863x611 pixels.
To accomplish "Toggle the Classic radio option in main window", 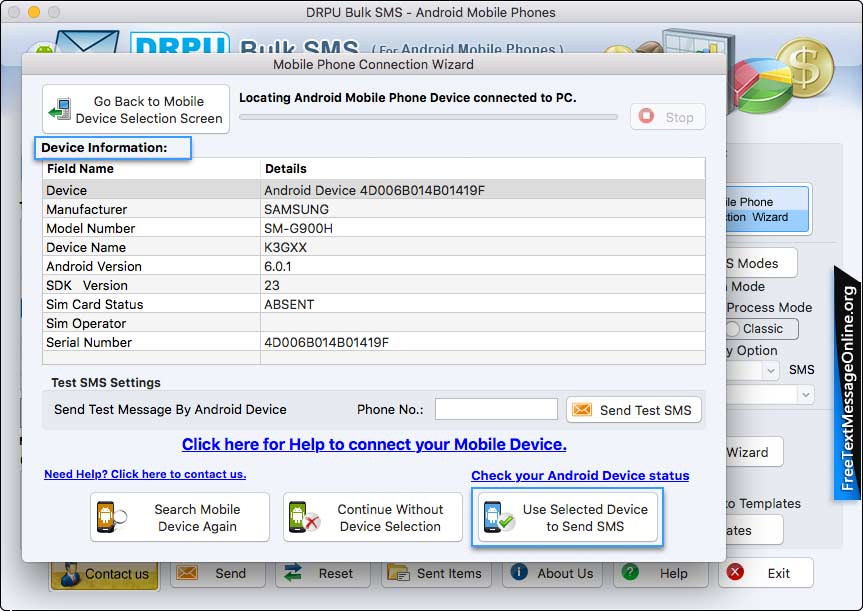I will pyautogui.click(x=733, y=329).
